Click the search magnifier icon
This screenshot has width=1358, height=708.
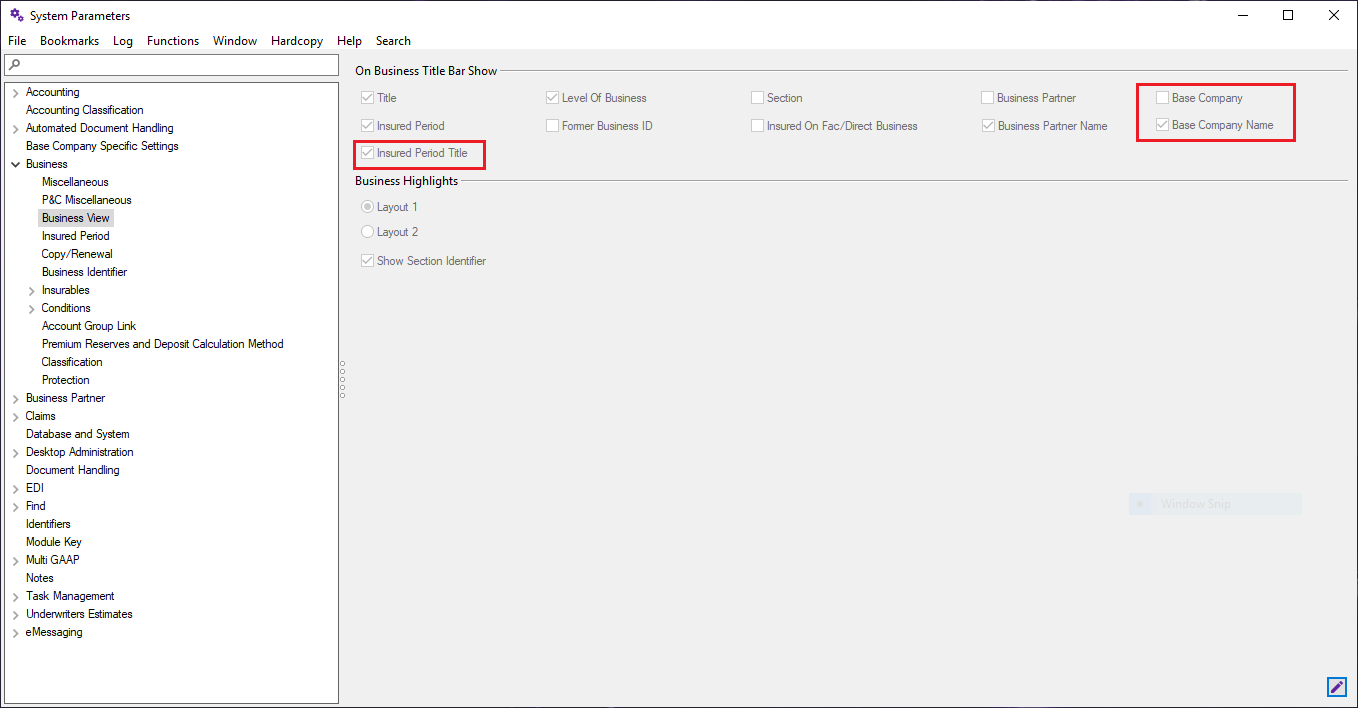[14, 65]
